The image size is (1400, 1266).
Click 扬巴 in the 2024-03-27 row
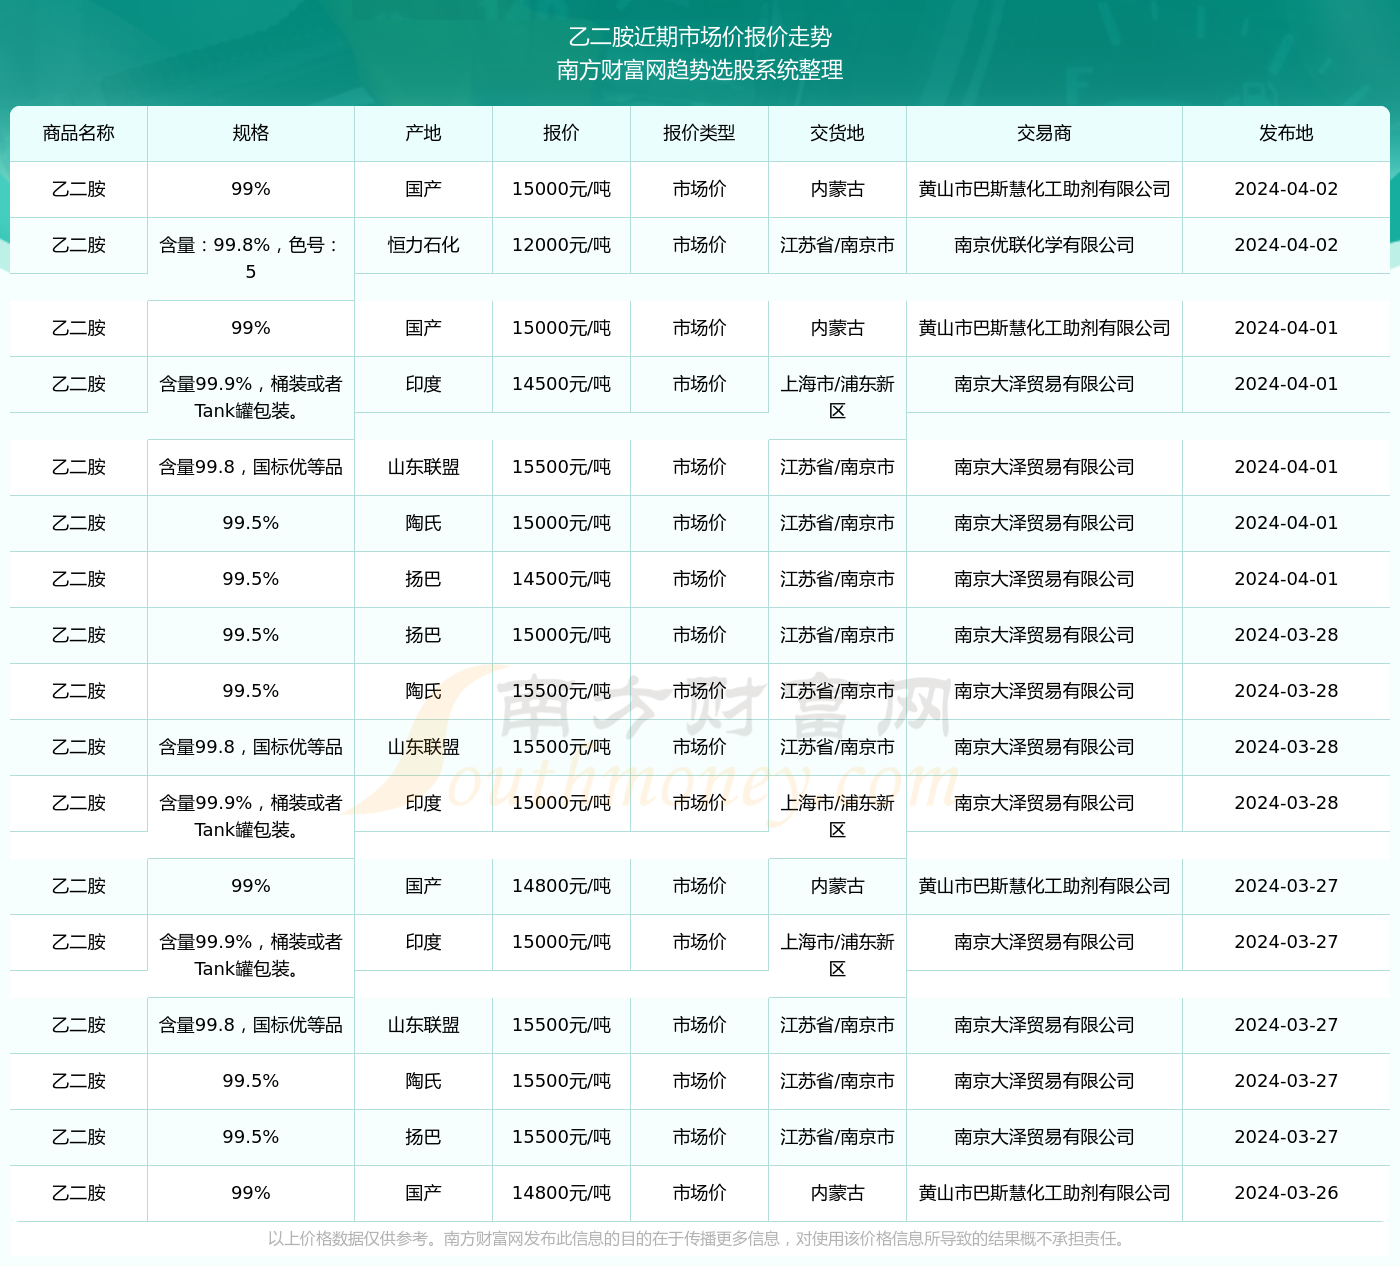click(x=423, y=1137)
